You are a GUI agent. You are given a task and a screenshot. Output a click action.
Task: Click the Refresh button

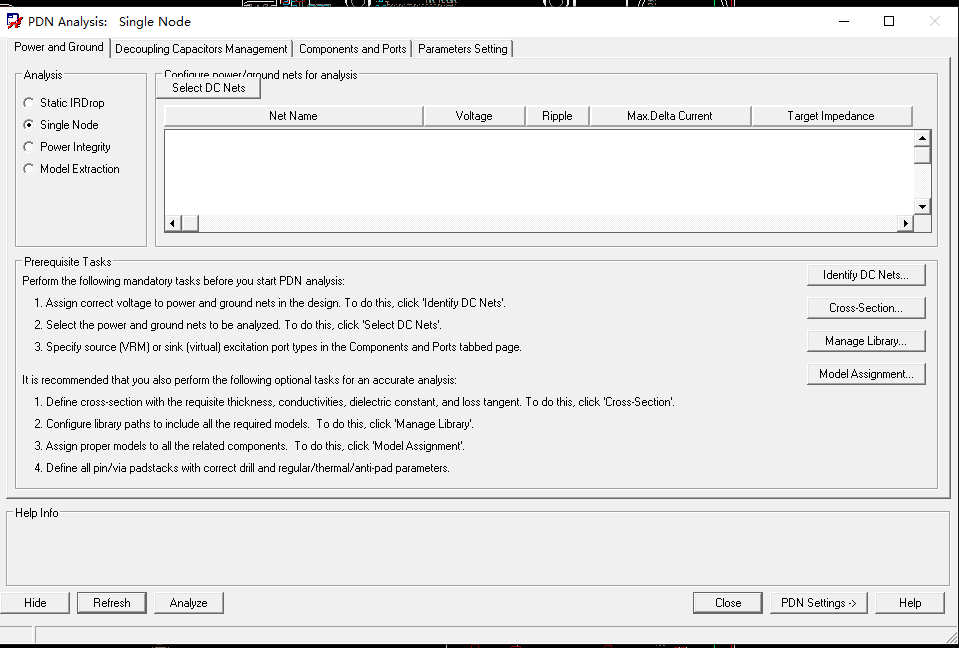click(111, 602)
